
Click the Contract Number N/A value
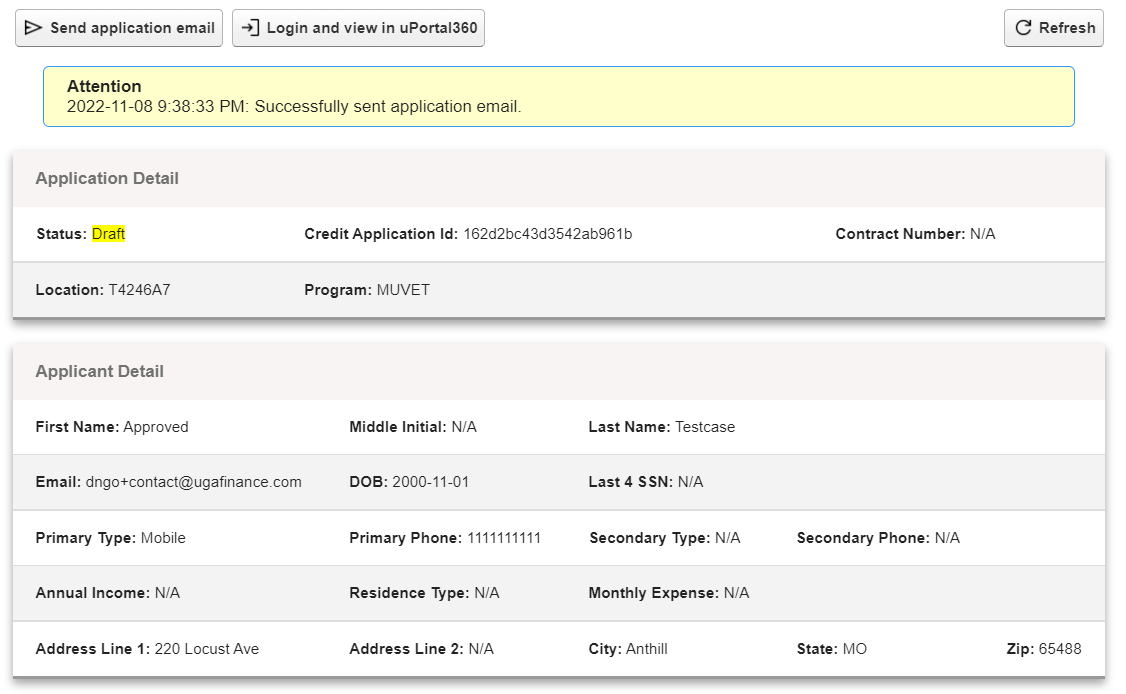coord(982,234)
